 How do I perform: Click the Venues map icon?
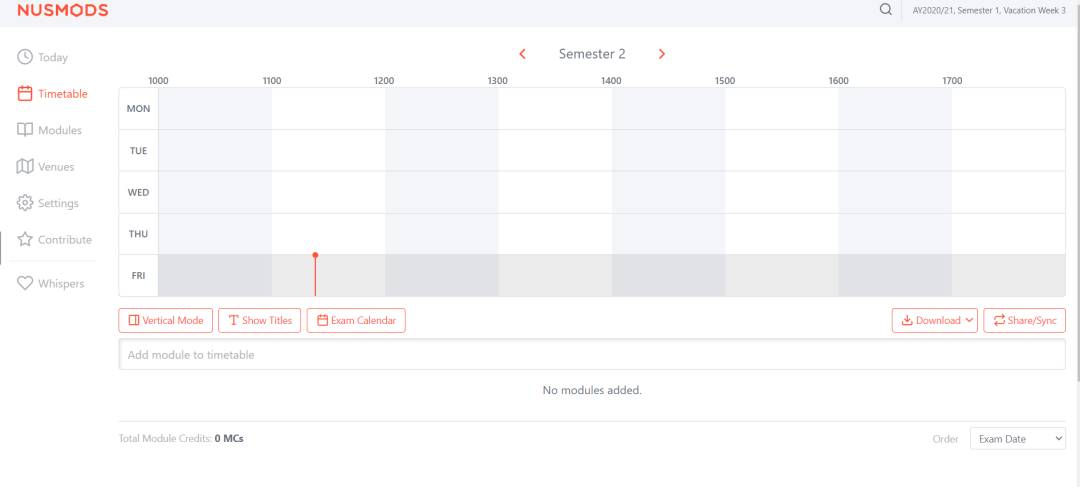pyautogui.click(x=25, y=167)
